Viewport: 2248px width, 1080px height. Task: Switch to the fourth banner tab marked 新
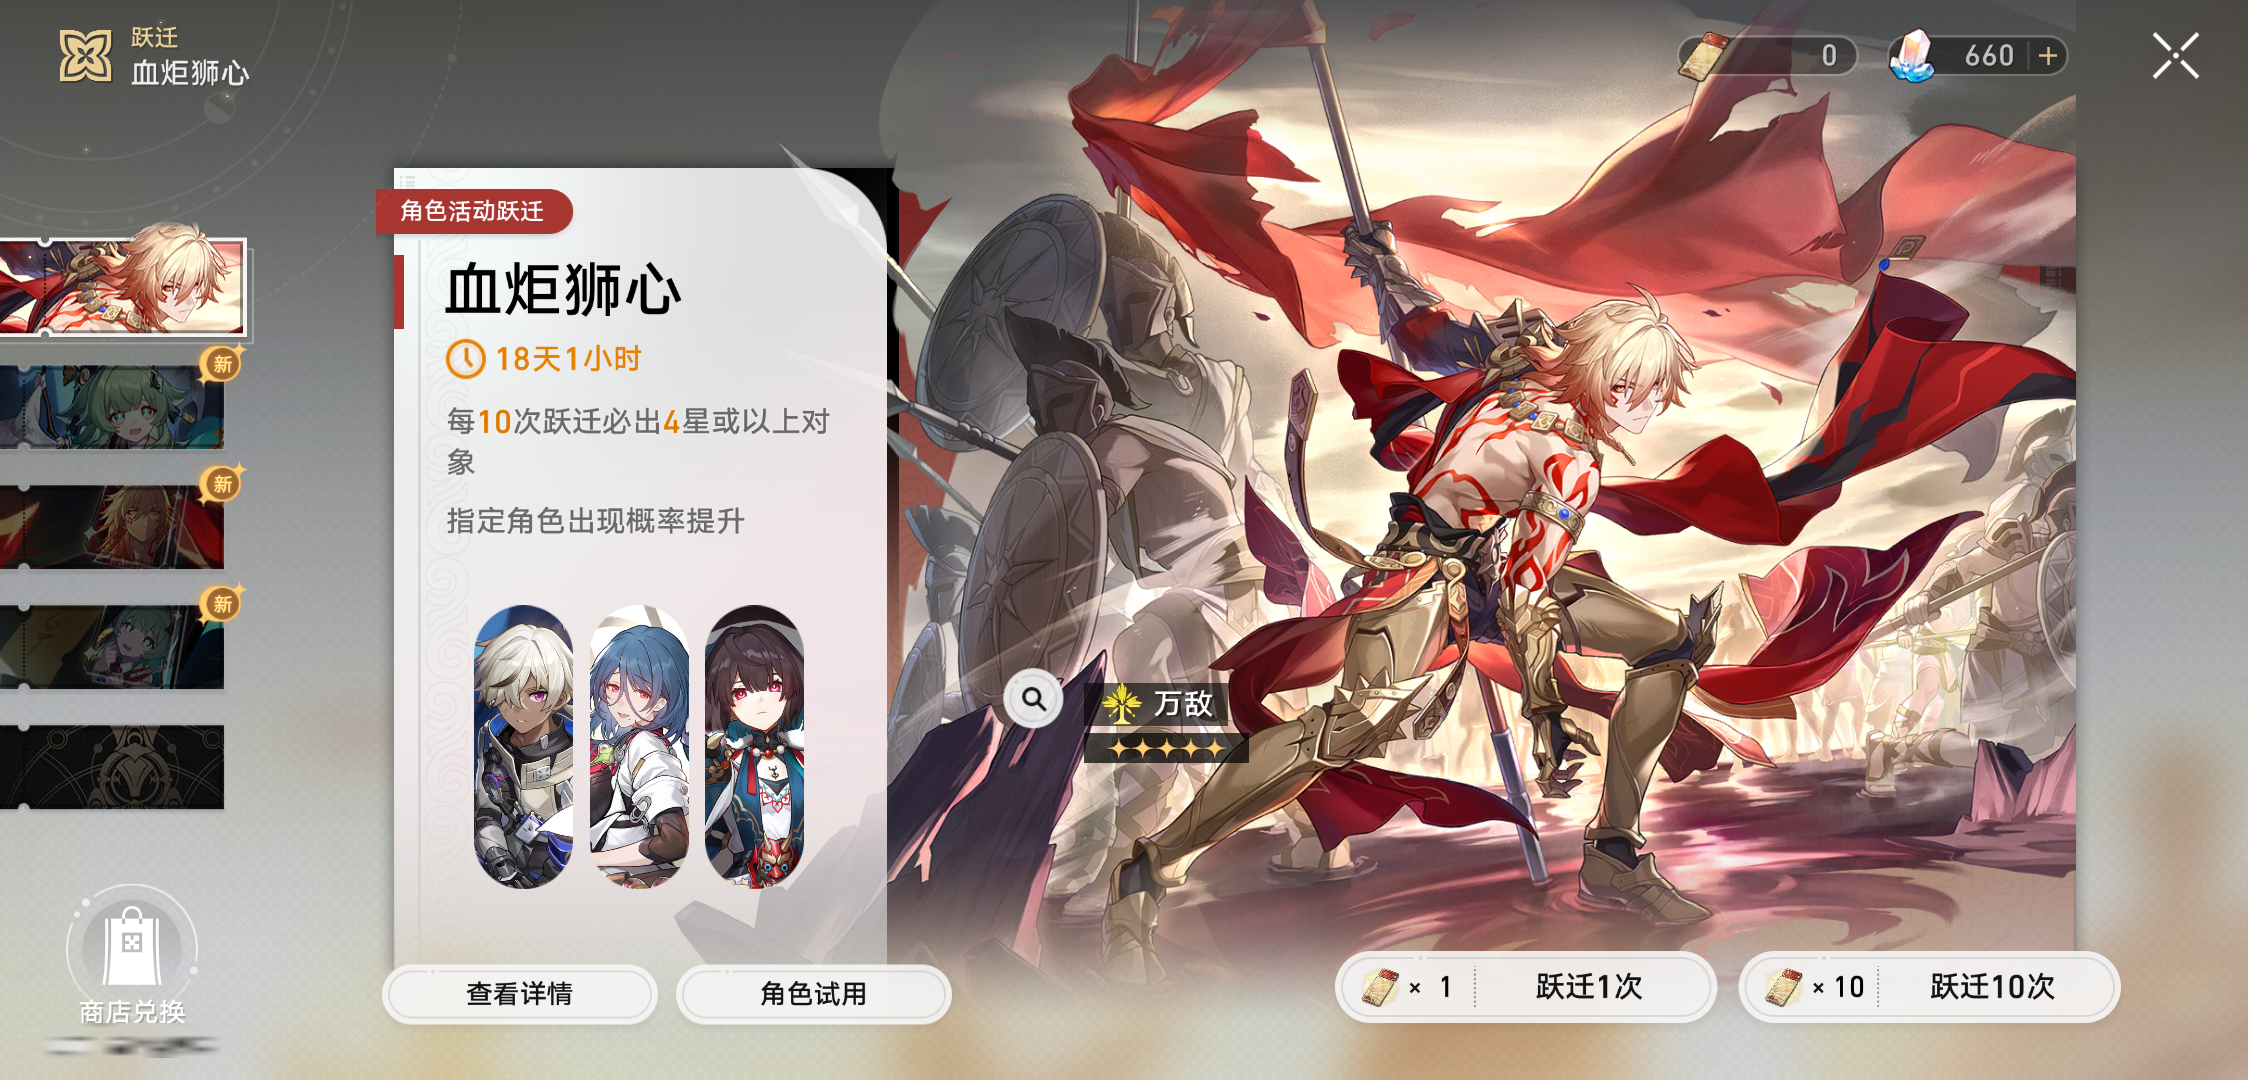tap(112, 647)
